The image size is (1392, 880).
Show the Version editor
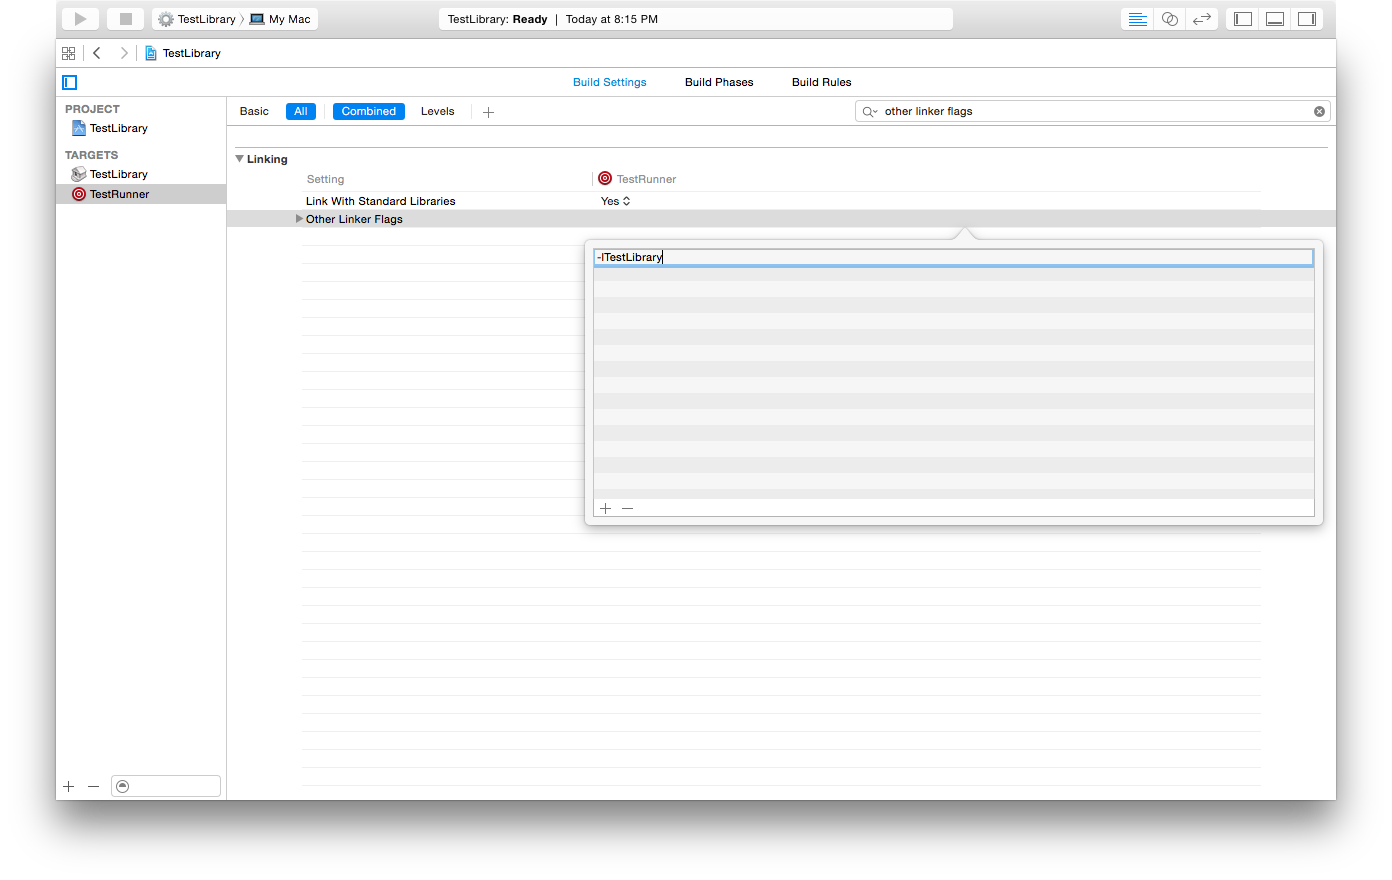click(x=1202, y=19)
